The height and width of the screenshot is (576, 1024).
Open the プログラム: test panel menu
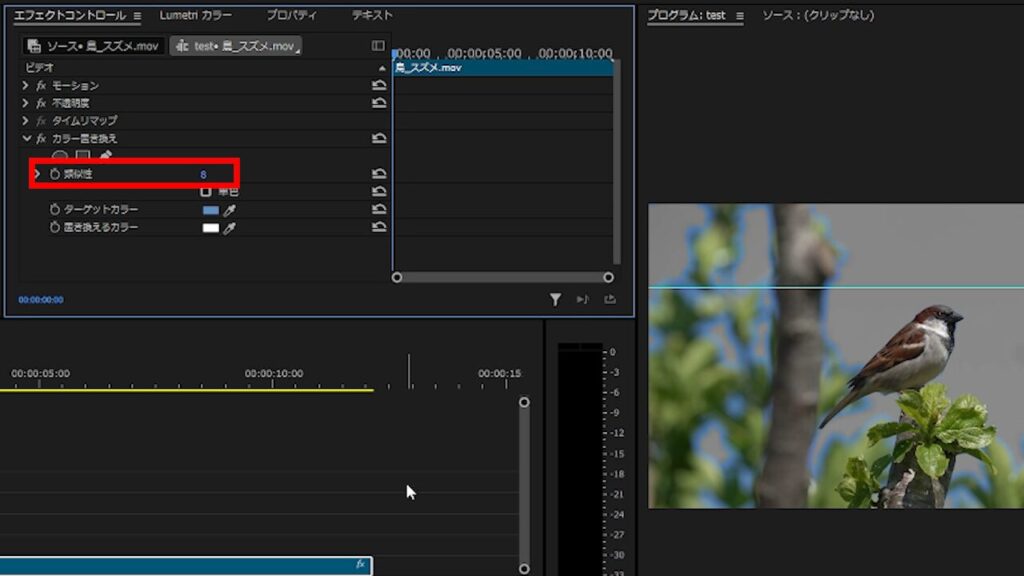point(739,16)
